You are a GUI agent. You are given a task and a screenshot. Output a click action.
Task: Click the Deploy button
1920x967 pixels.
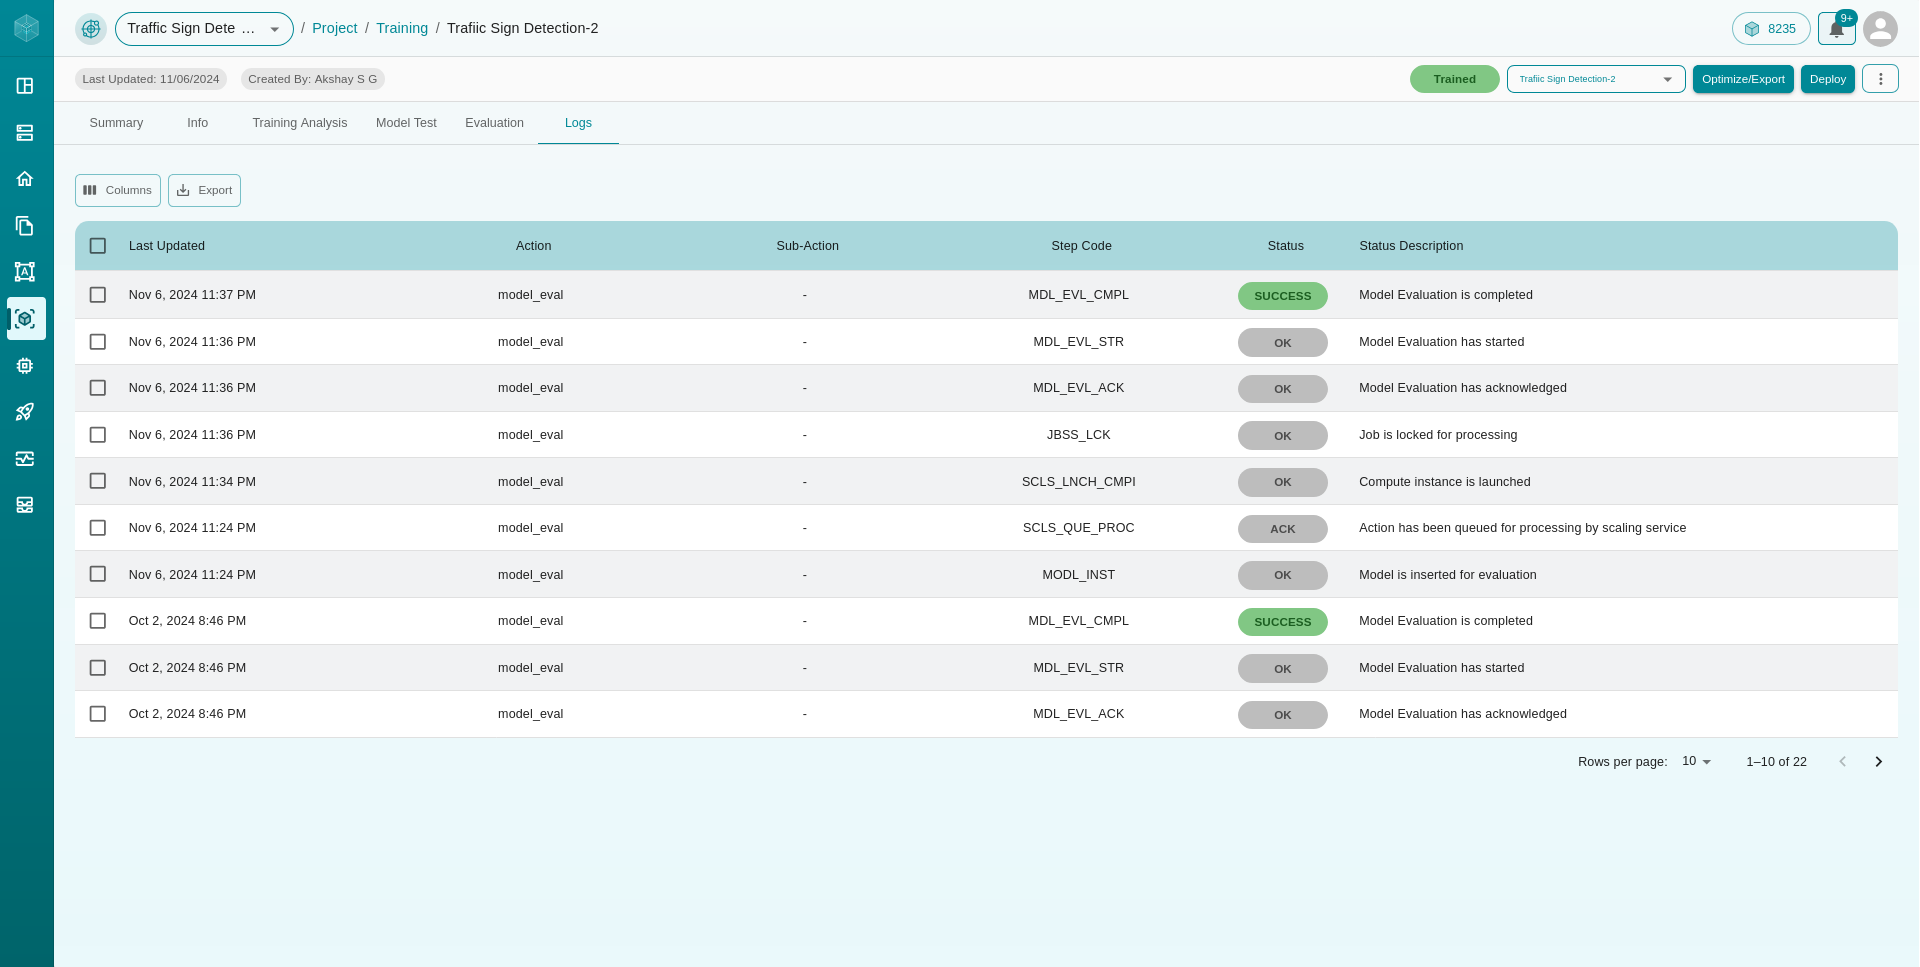pyautogui.click(x=1828, y=79)
